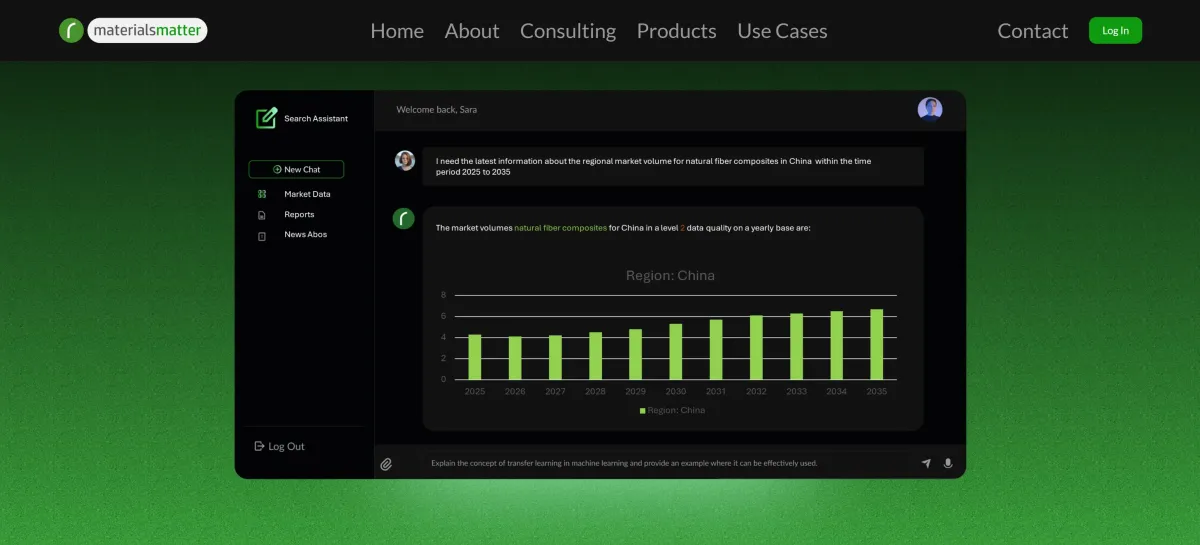The image size is (1200, 545).
Task: Click the Reports document icon
Action: coord(262,215)
